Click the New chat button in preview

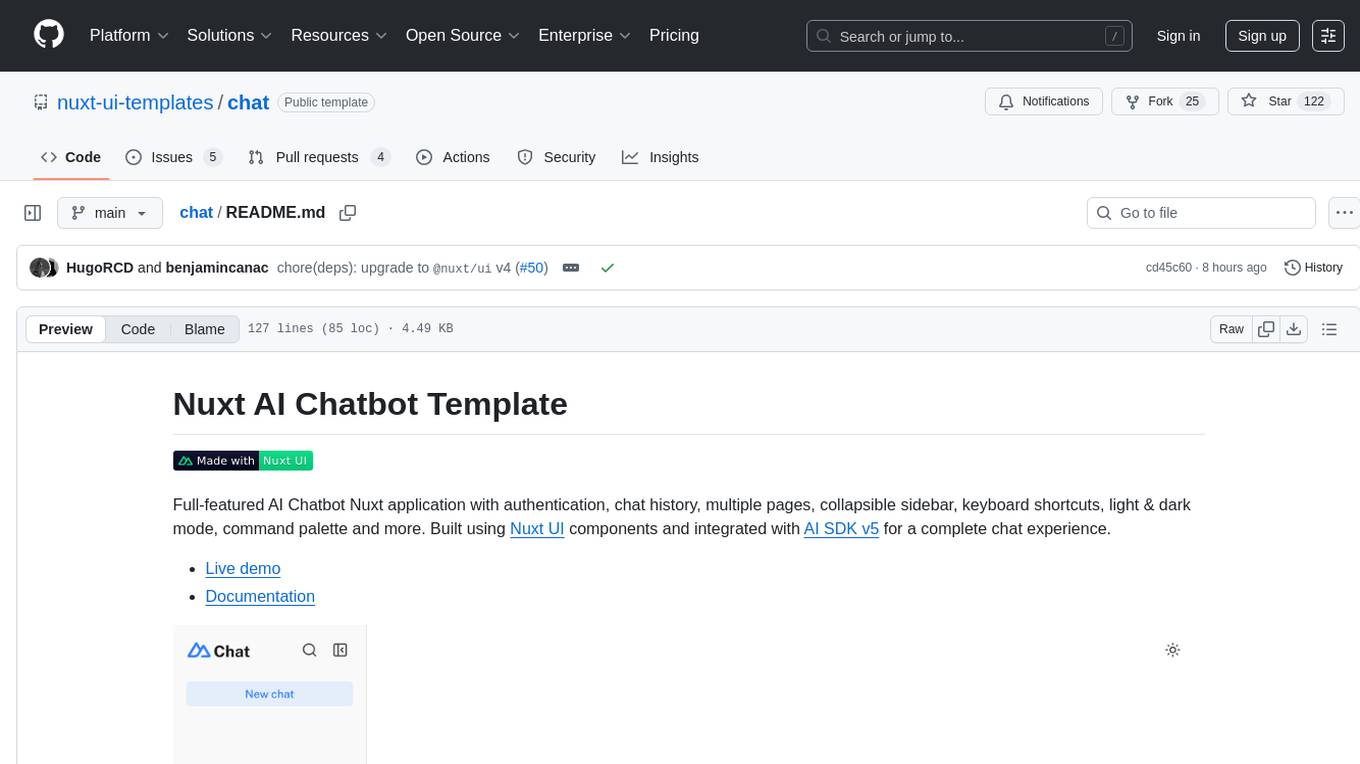[x=269, y=694]
